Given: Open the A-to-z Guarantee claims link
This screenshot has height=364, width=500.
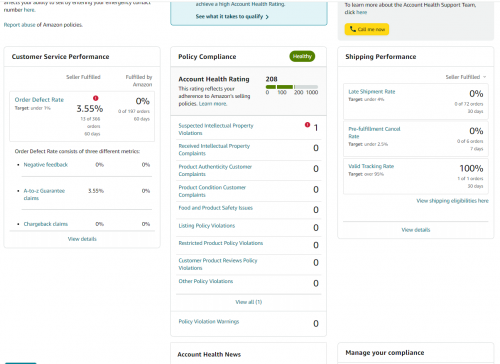Looking at the screenshot, I should pos(44,194).
